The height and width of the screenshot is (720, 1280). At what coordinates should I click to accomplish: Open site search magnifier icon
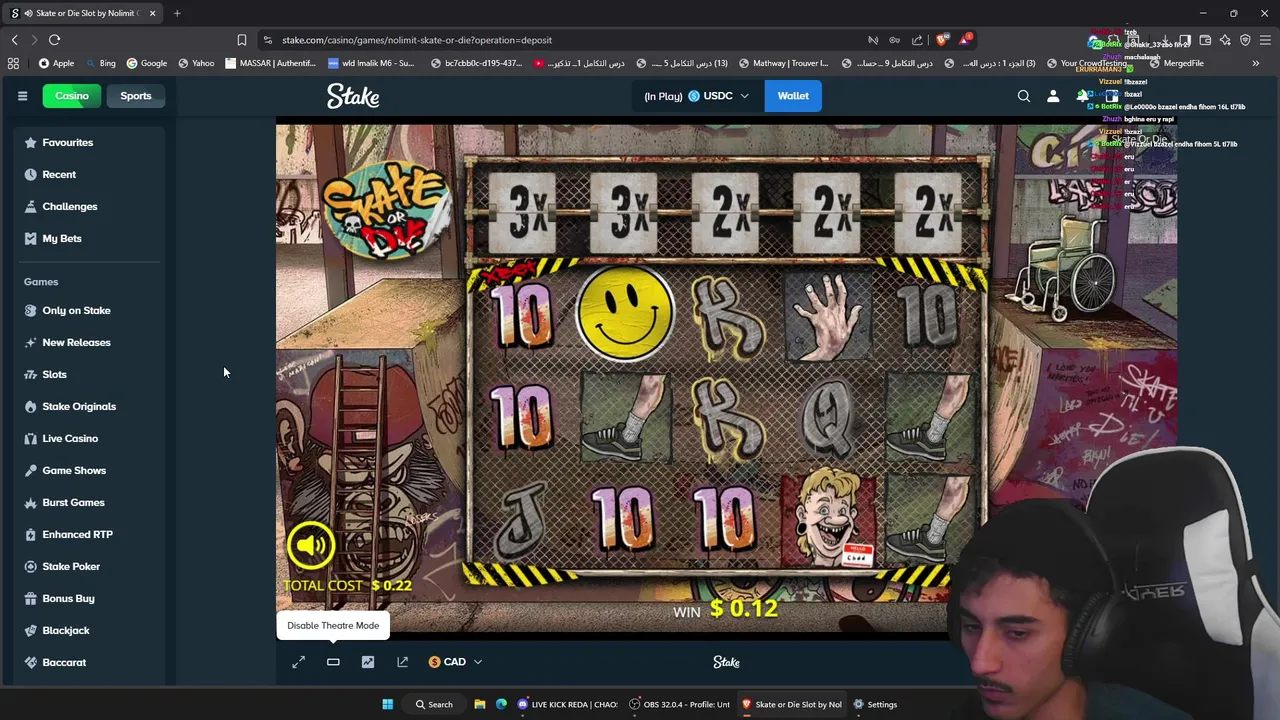click(1023, 96)
